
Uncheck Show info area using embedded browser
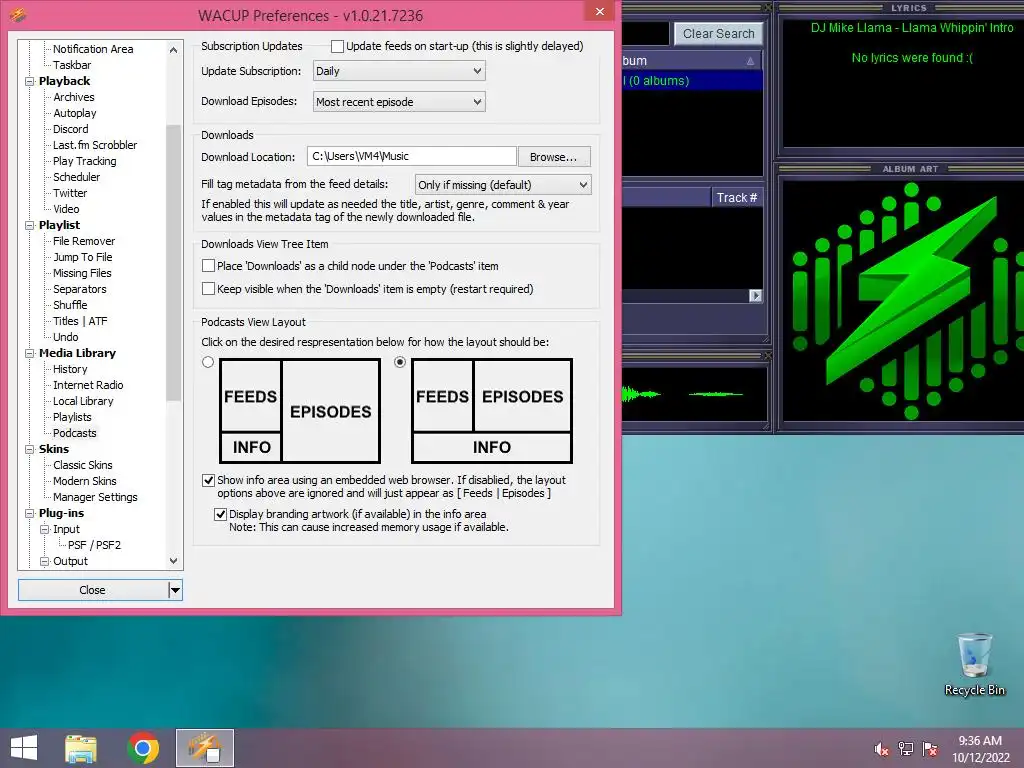click(208, 481)
